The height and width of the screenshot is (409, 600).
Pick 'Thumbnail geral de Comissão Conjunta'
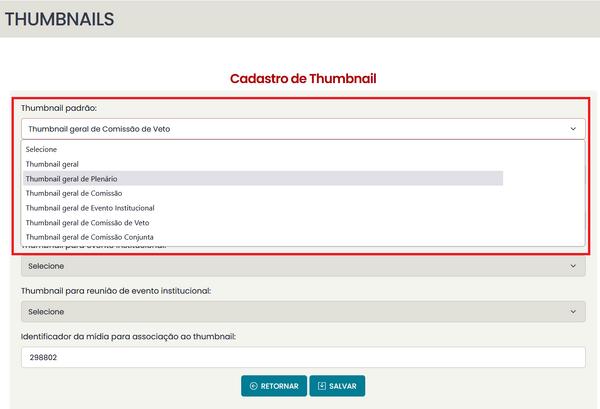click(x=90, y=237)
